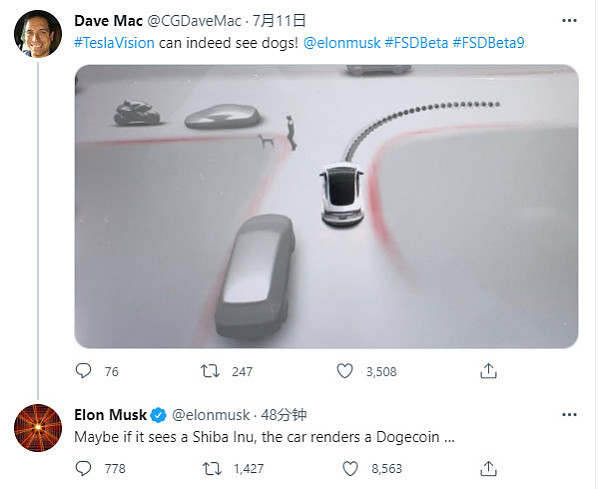Retweet Elon Musk's Dogecoin reply
Viewport: 600px width, 489px height.
click(x=211, y=467)
